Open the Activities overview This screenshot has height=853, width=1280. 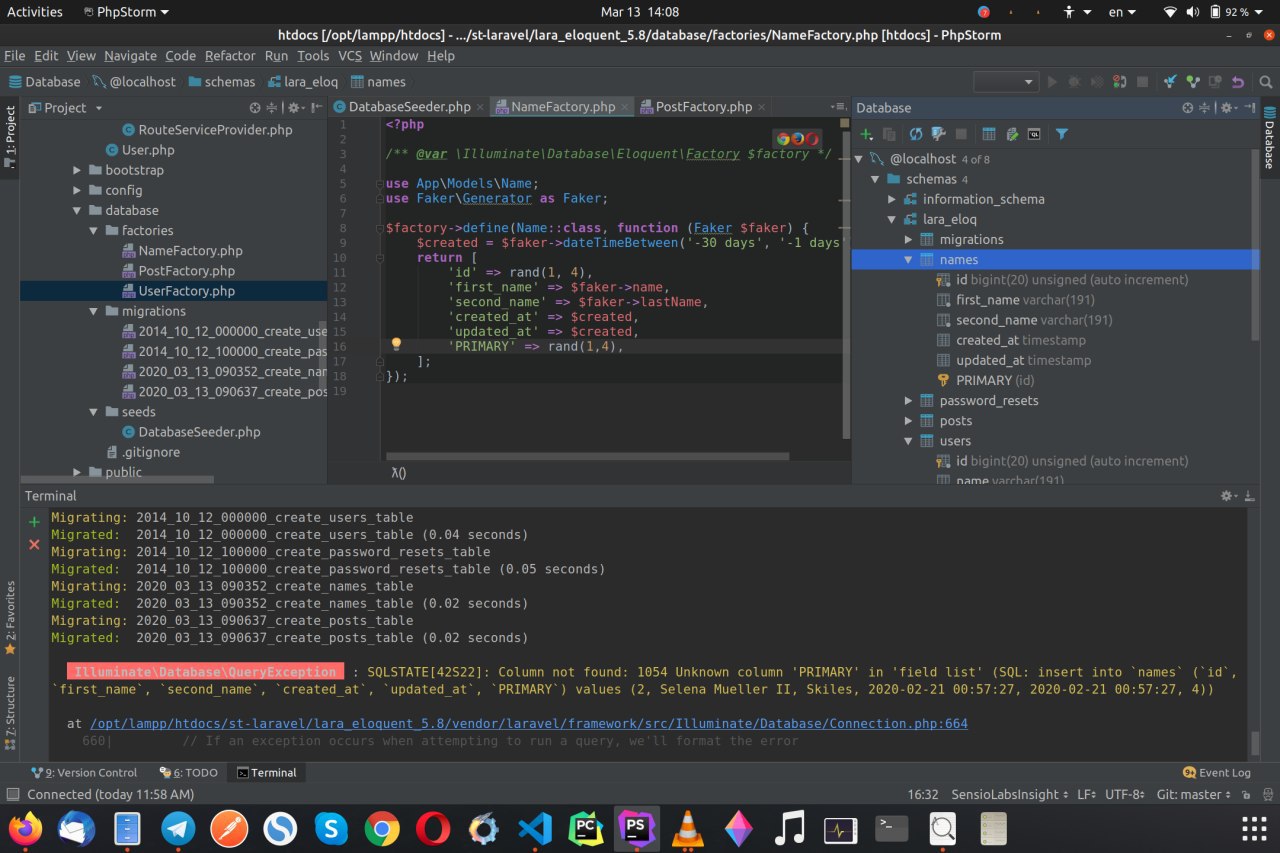point(35,12)
